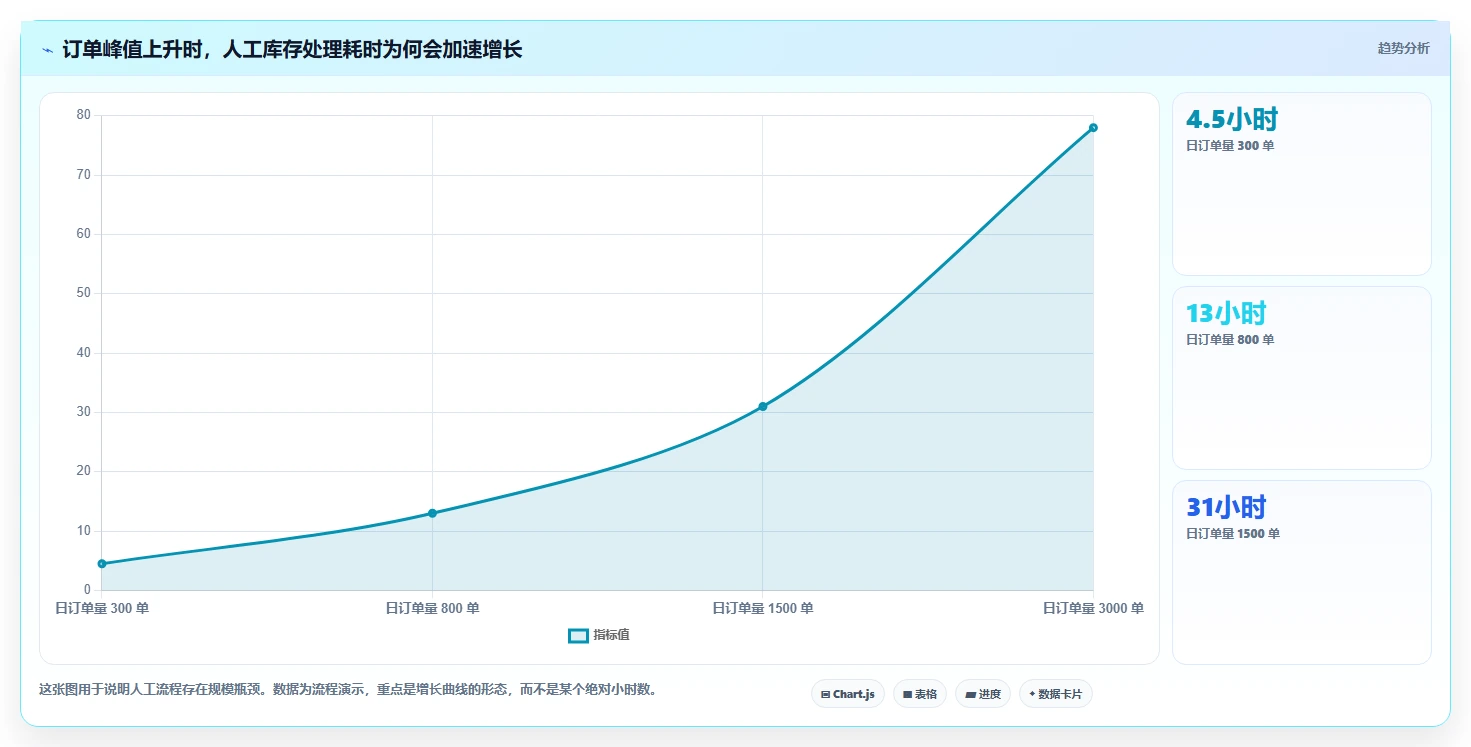Click the lightning icon beside the title
1471x747 pixels.
click(47, 50)
